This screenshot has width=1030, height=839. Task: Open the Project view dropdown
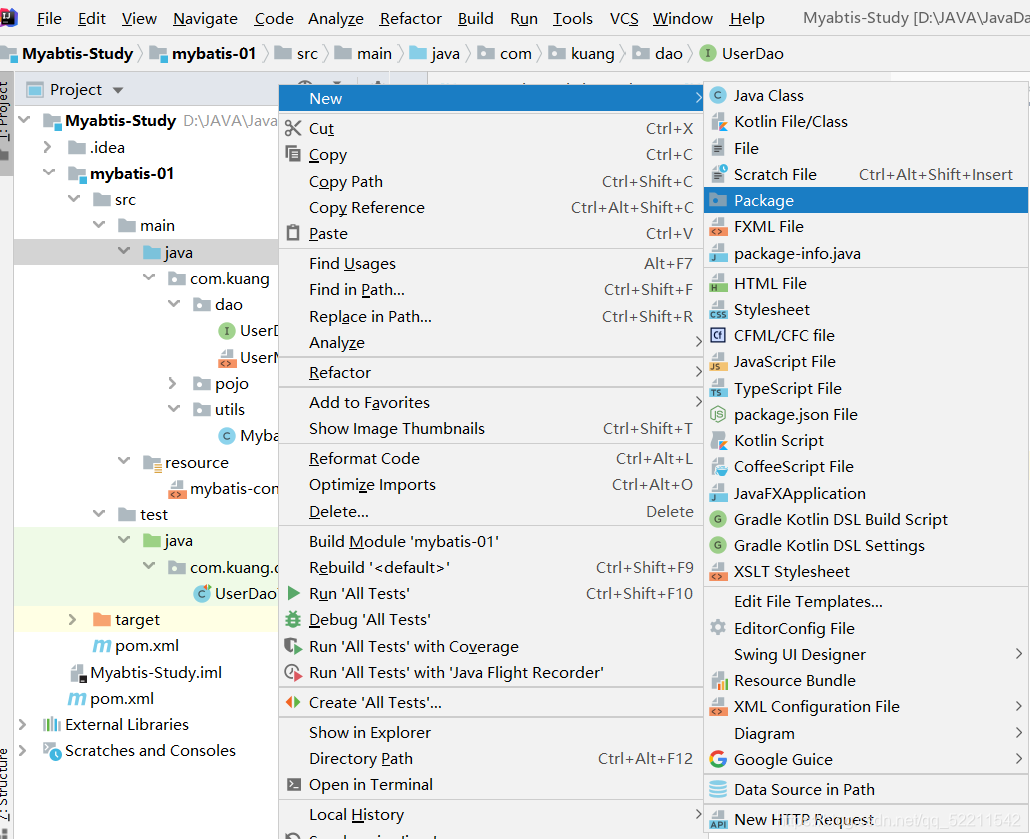pos(118,90)
